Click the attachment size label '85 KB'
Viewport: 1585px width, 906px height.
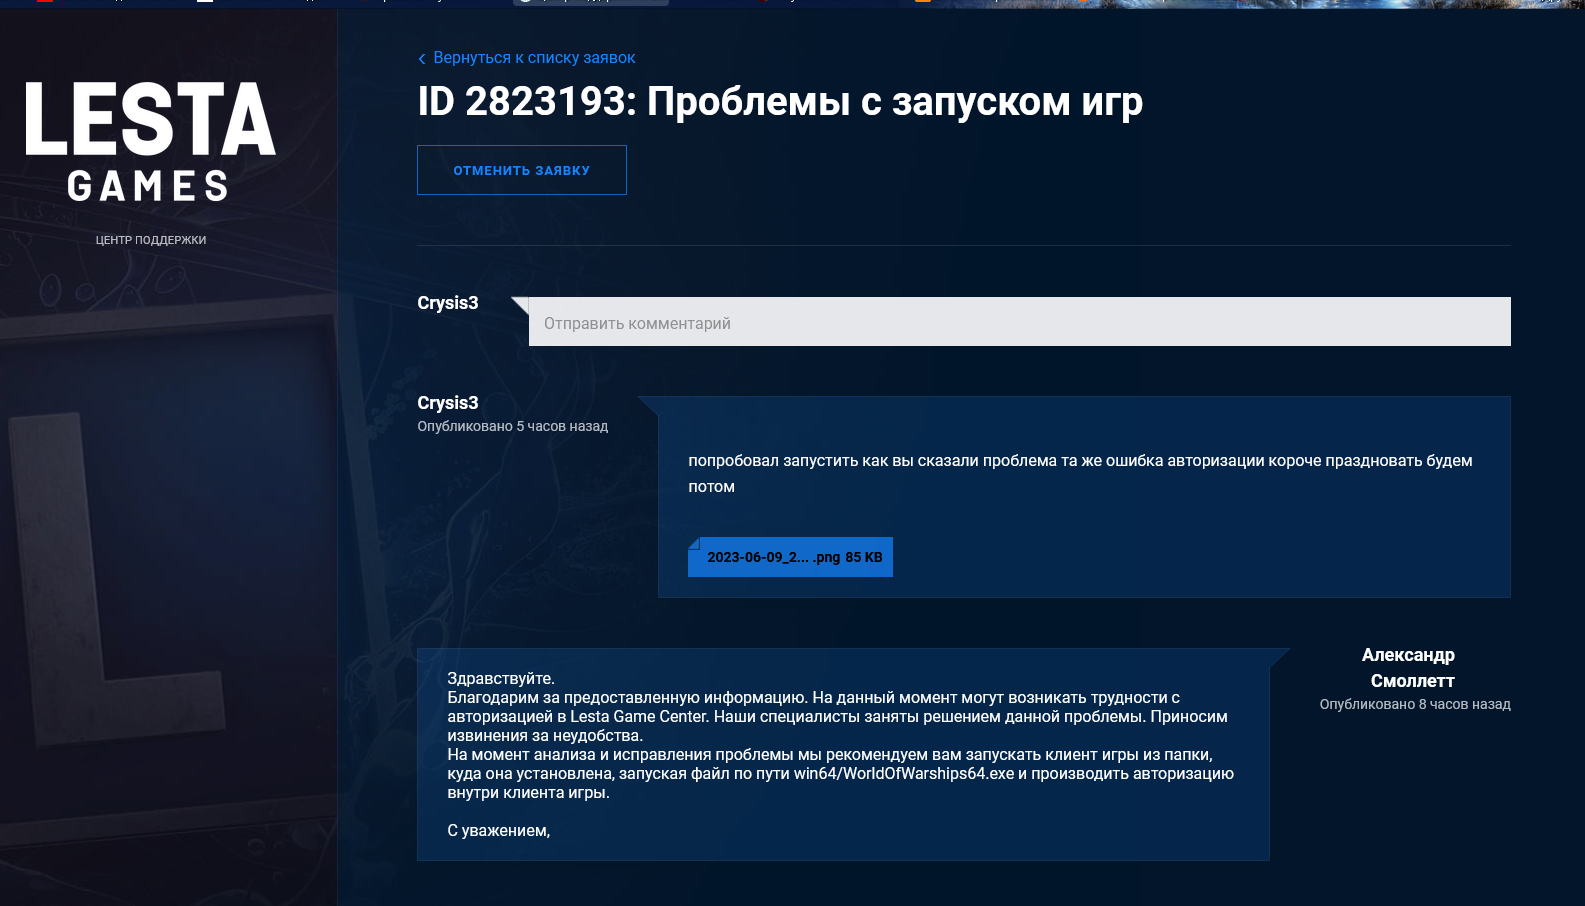point(864,557)
